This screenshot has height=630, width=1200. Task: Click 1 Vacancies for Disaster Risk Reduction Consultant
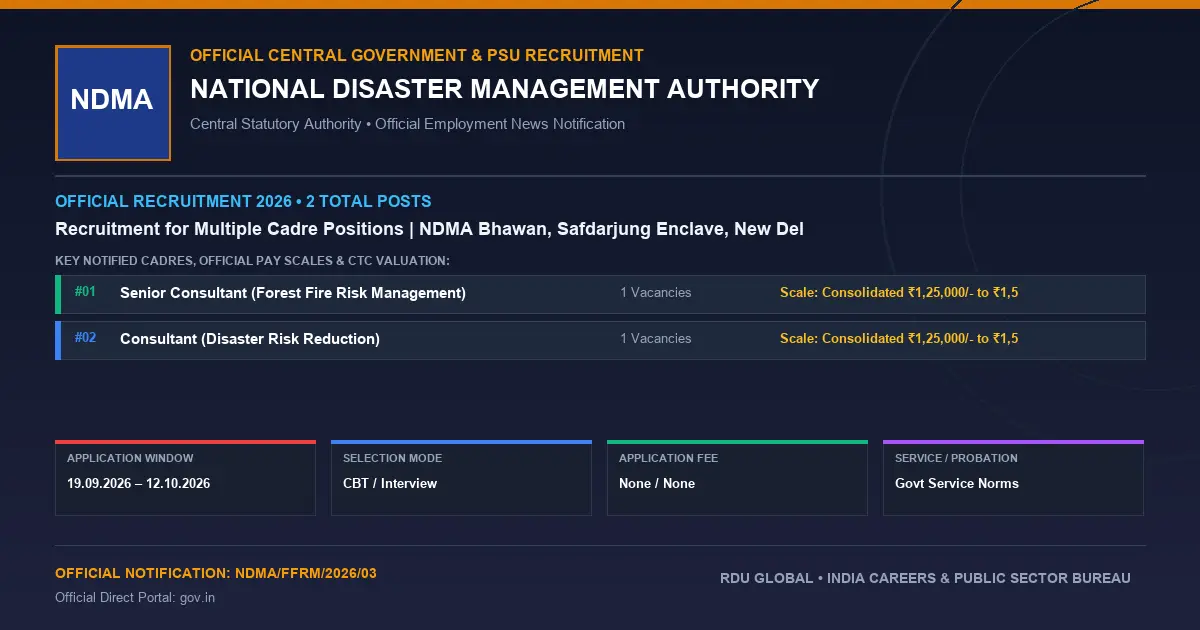pyautogui.click(x=655, y=339)
